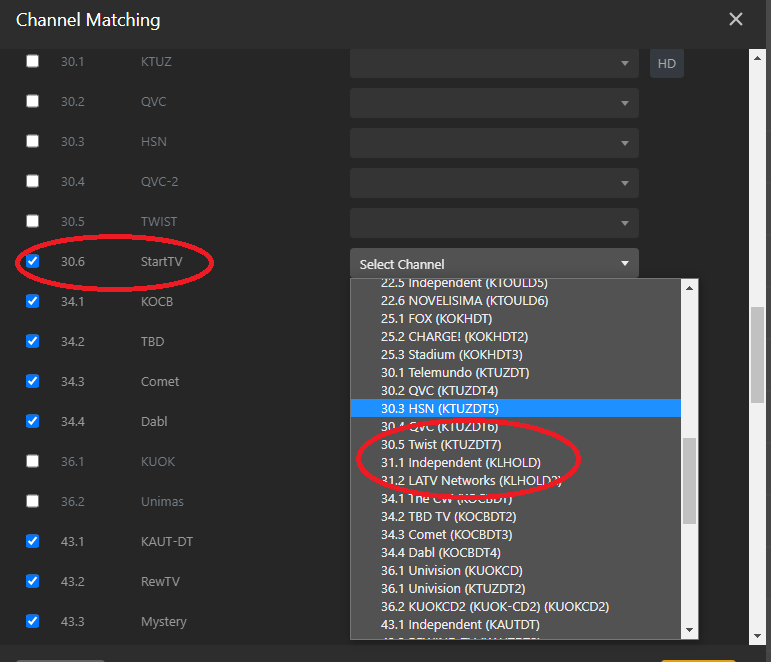This screenshot has width=771, height=662.
Task: Uncheck the 43.1 KAUT-DT checkbox
Action: point(32,541)
